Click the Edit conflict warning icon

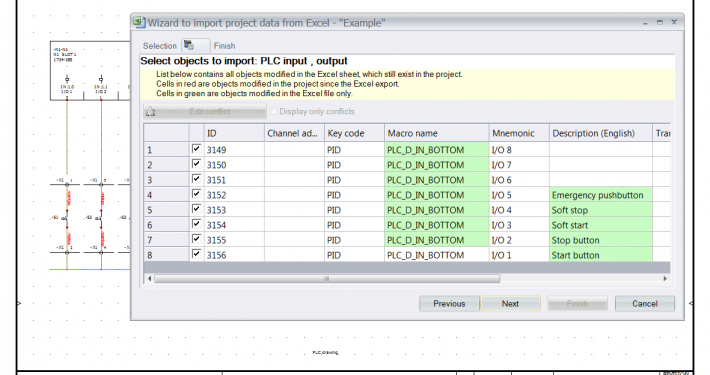[150, 111]
